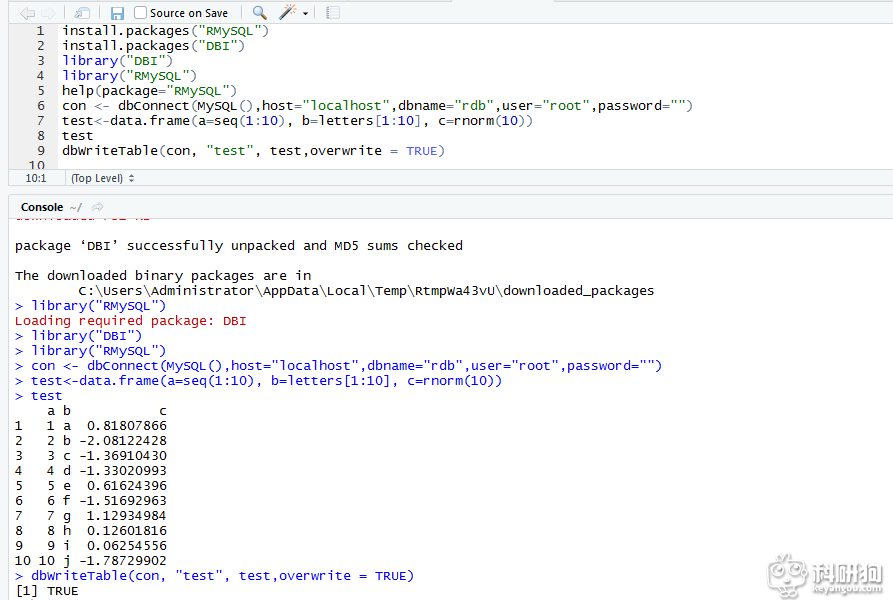Click 'package DBI successfully unpacked' console line
This screenshot has height=600, width=893.
tap(239, 246)
